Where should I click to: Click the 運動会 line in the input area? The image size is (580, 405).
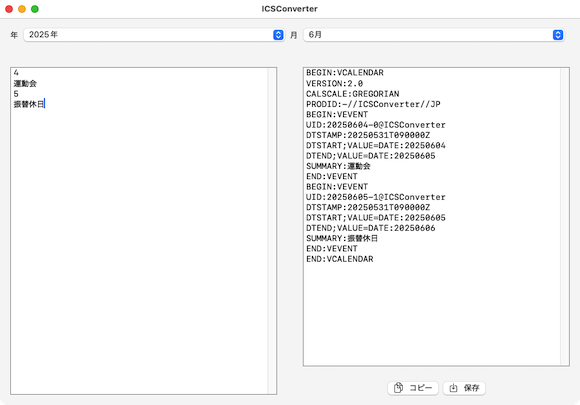tap(25, 83)
